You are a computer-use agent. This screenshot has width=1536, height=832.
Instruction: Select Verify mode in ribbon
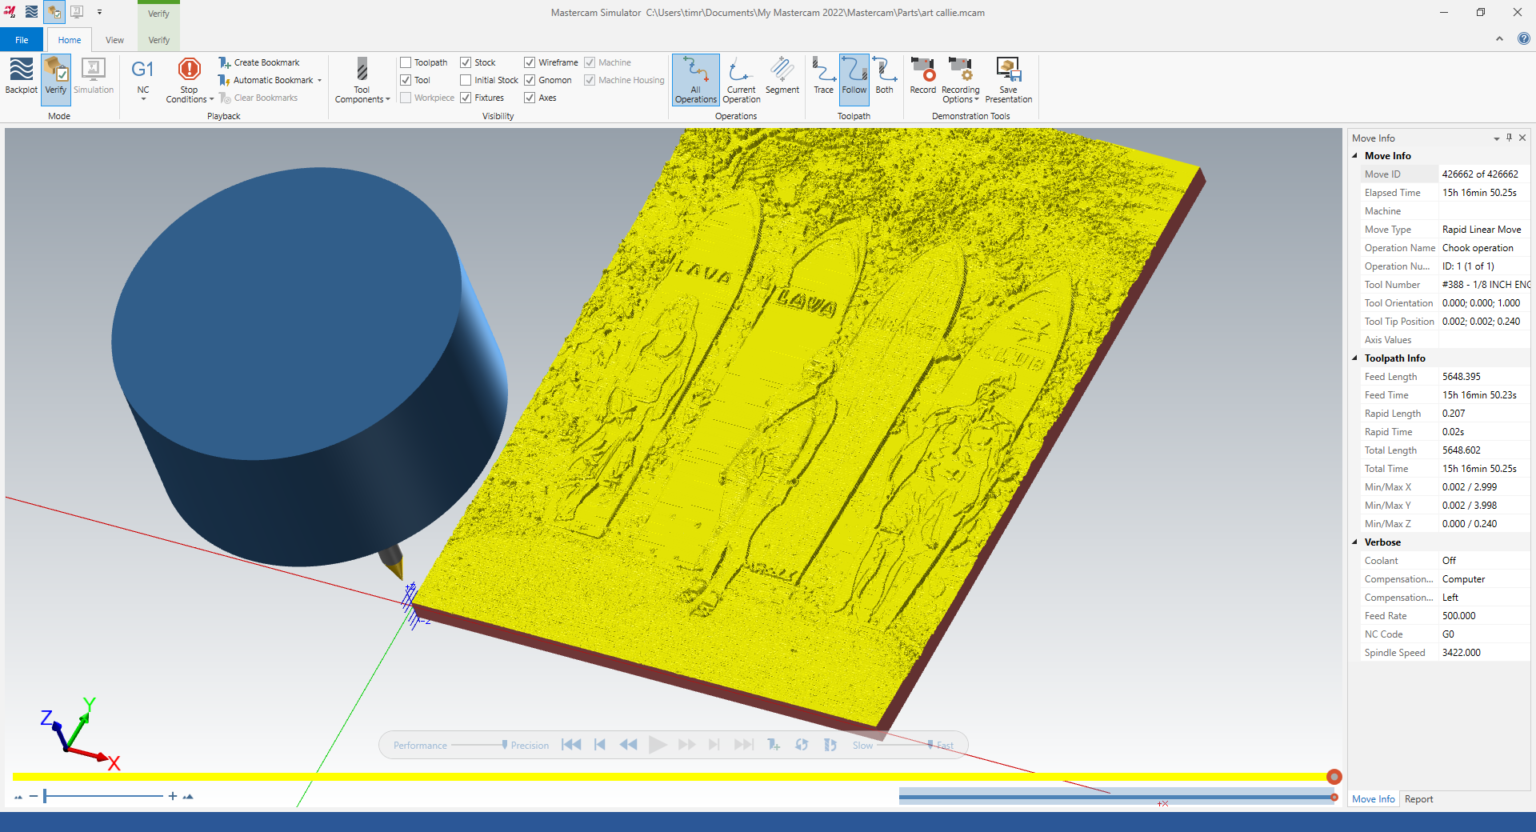coord(56,78)
